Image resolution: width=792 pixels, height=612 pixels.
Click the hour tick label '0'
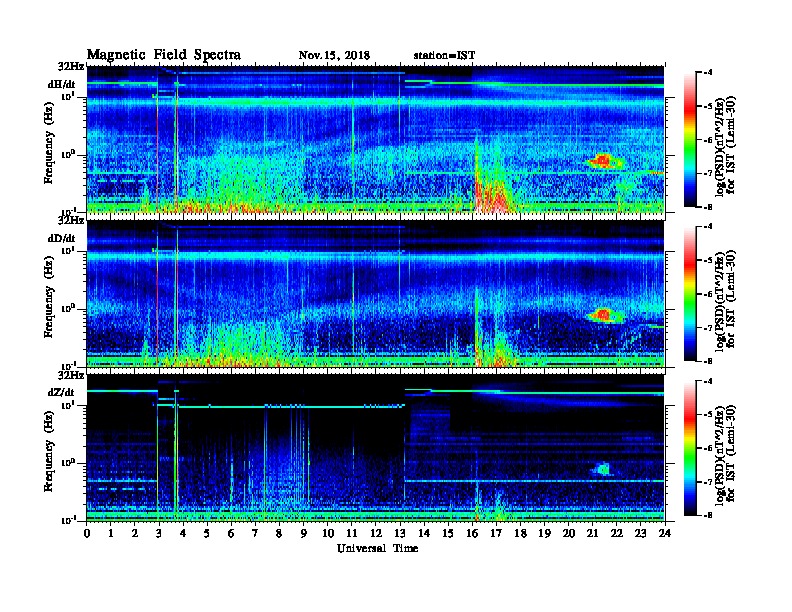87,533
